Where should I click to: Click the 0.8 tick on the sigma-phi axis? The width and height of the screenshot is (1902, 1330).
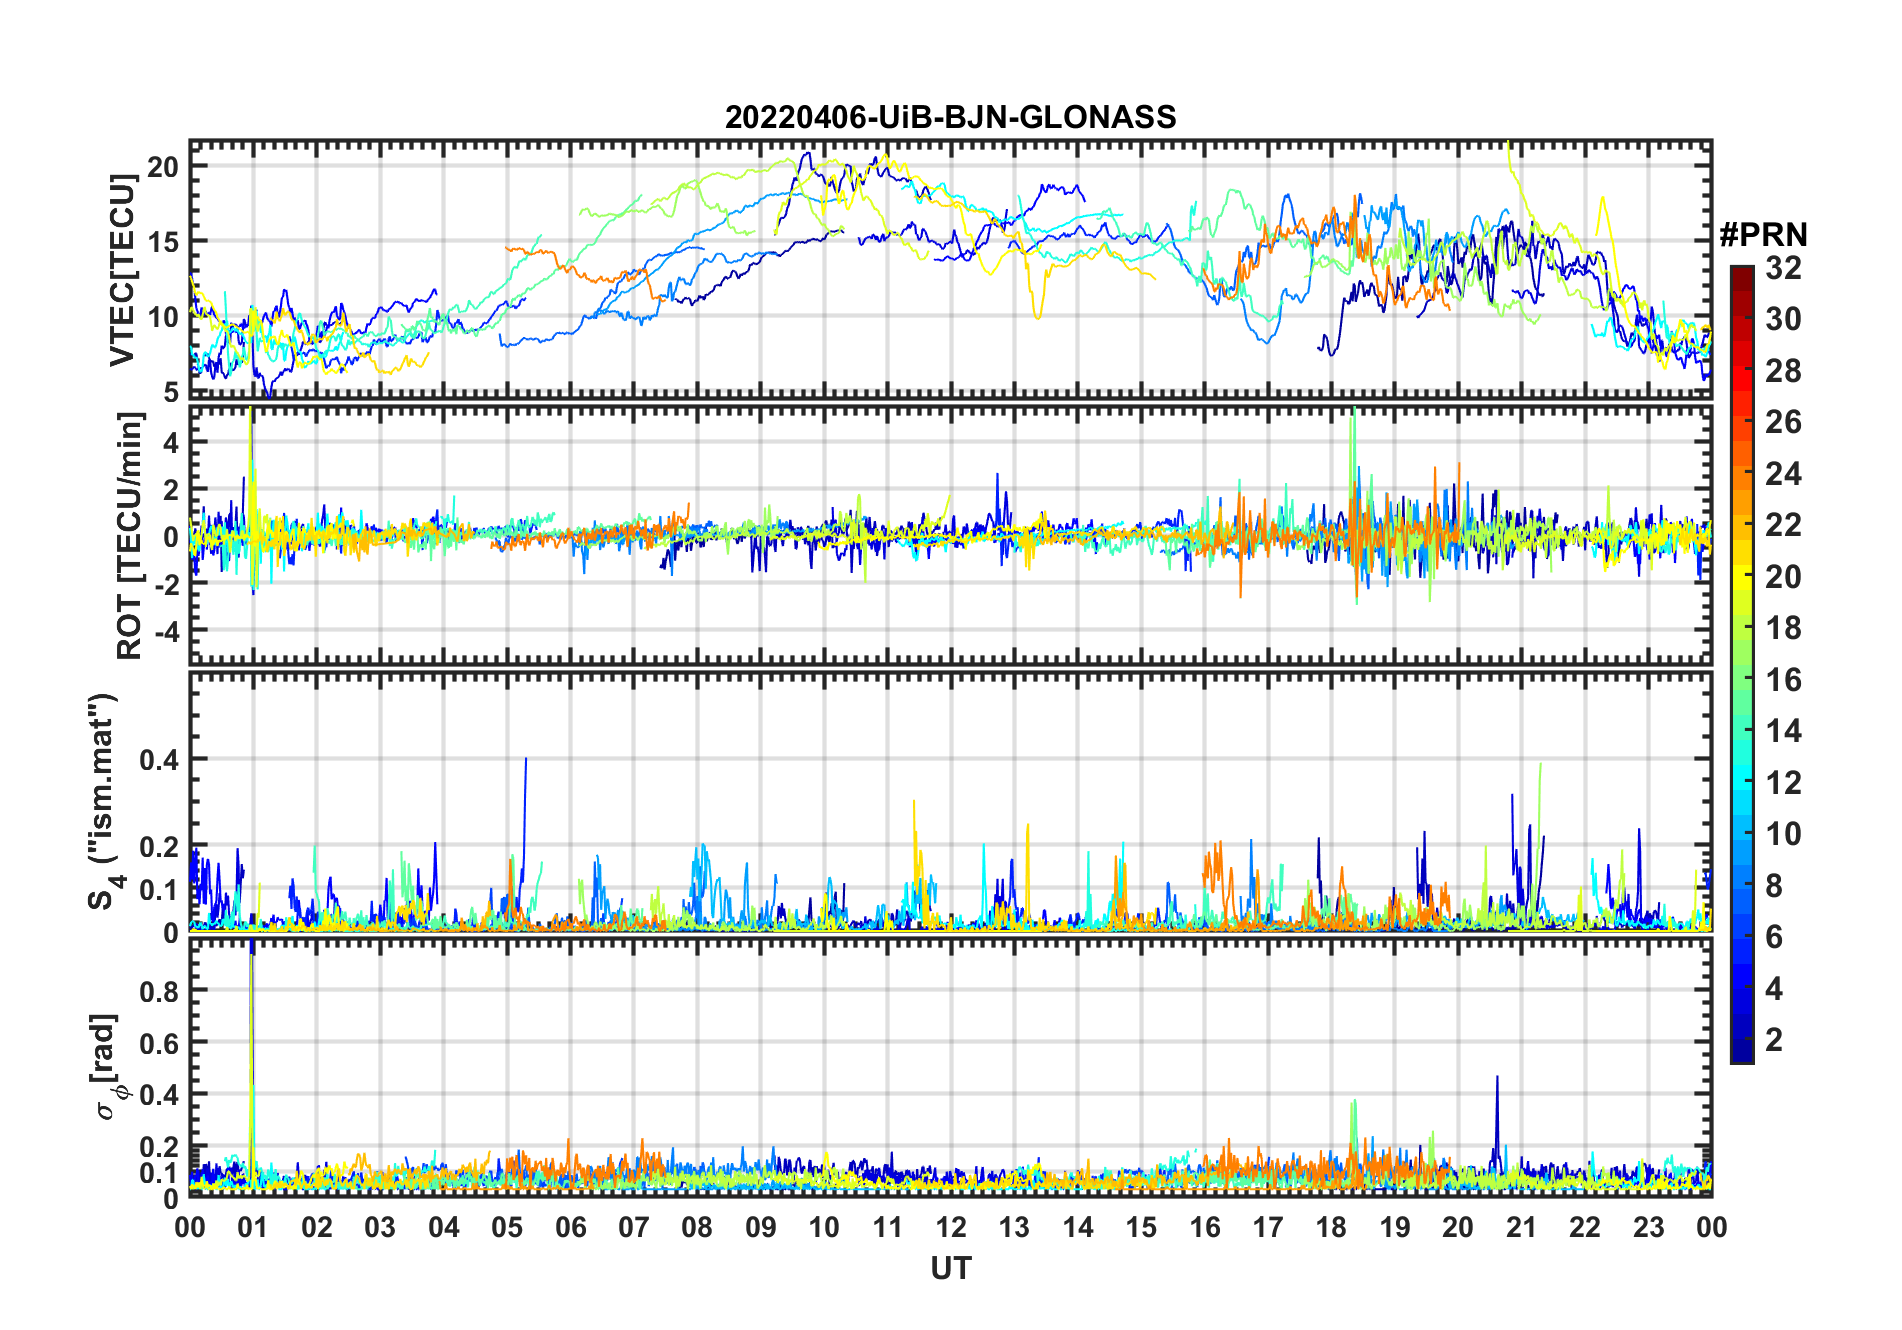coord(160,991)
